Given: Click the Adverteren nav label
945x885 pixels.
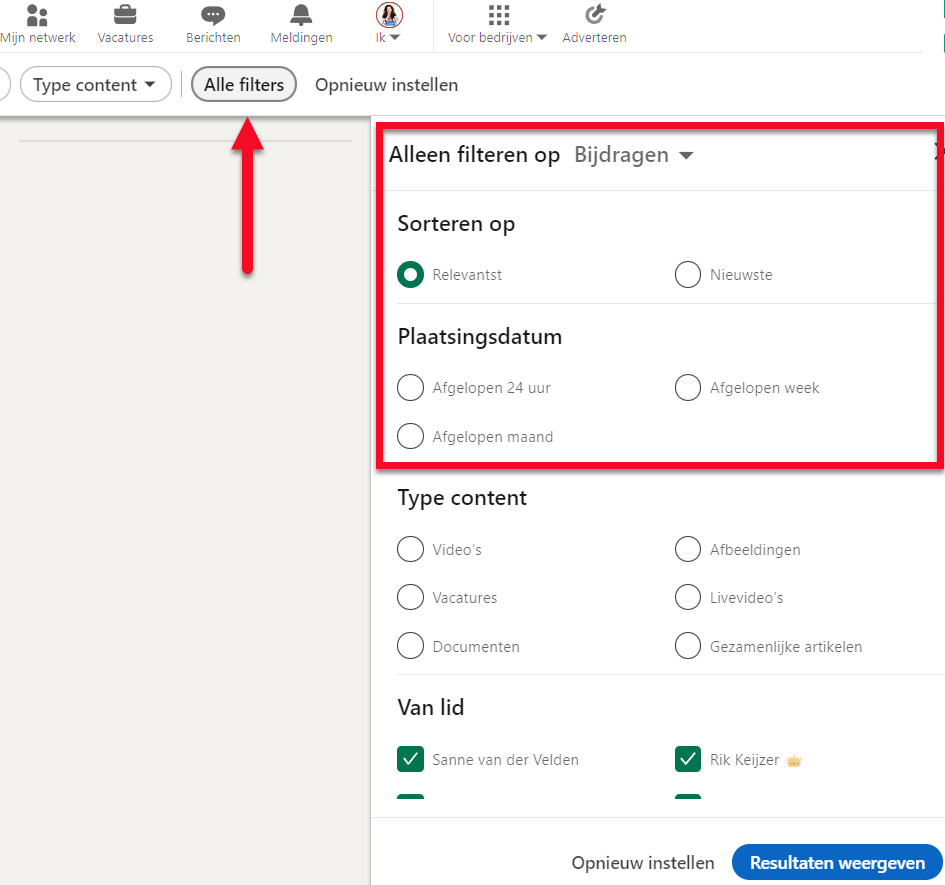Looking at the screenshot, I should coord(594,37).
